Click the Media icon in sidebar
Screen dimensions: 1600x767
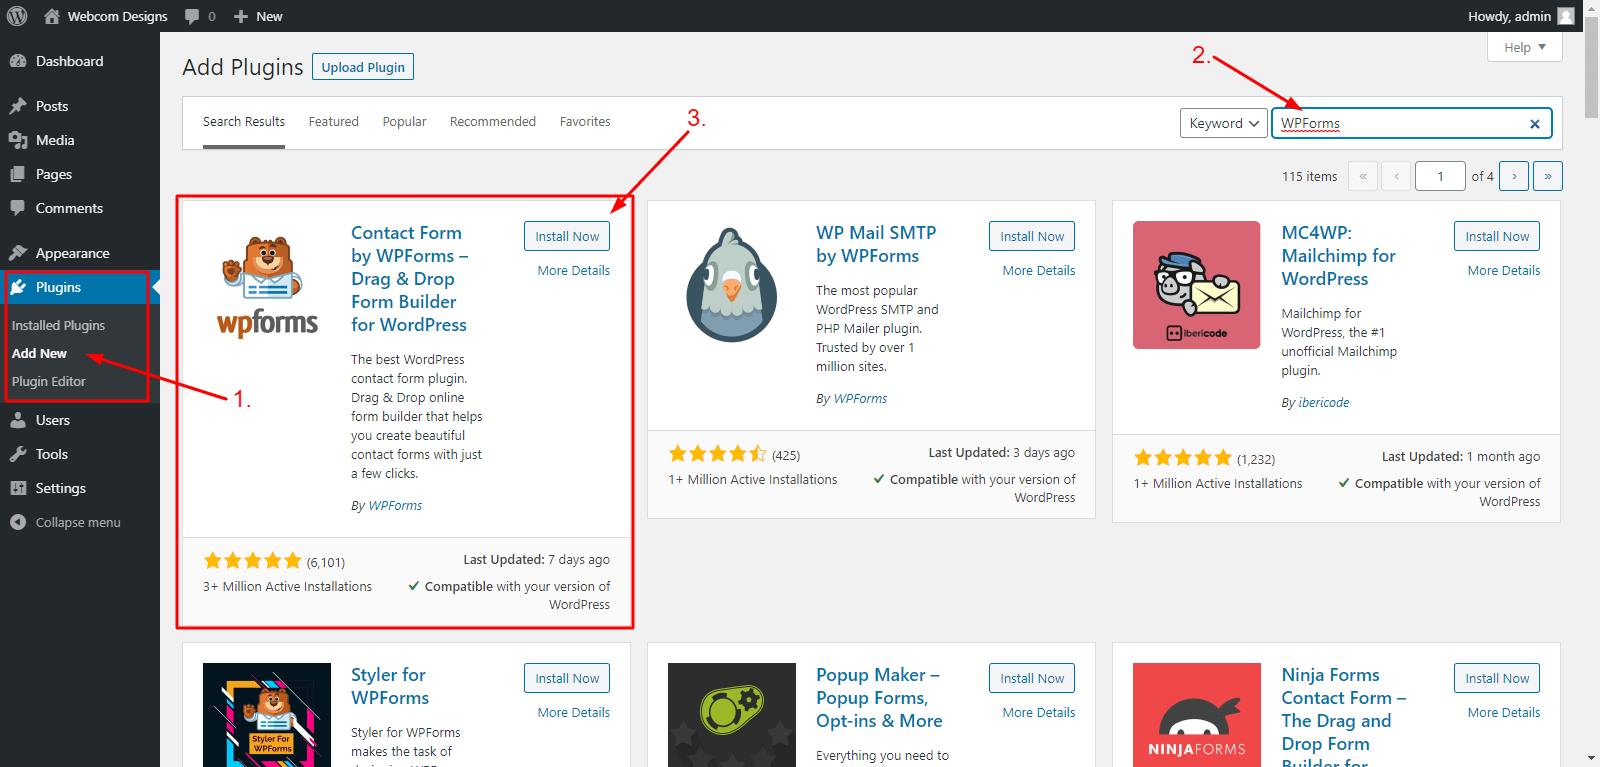pyautogui.click(x=18, y=140)
